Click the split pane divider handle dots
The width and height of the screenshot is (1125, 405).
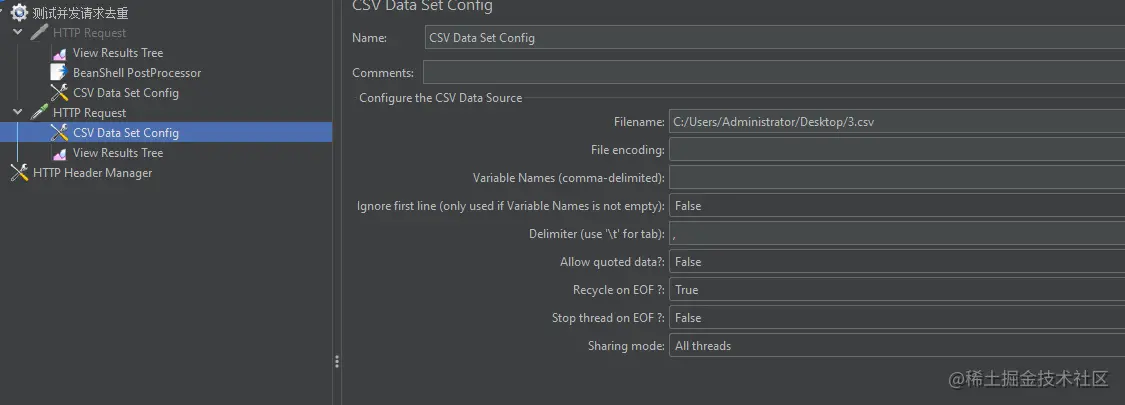click(336, 362)
